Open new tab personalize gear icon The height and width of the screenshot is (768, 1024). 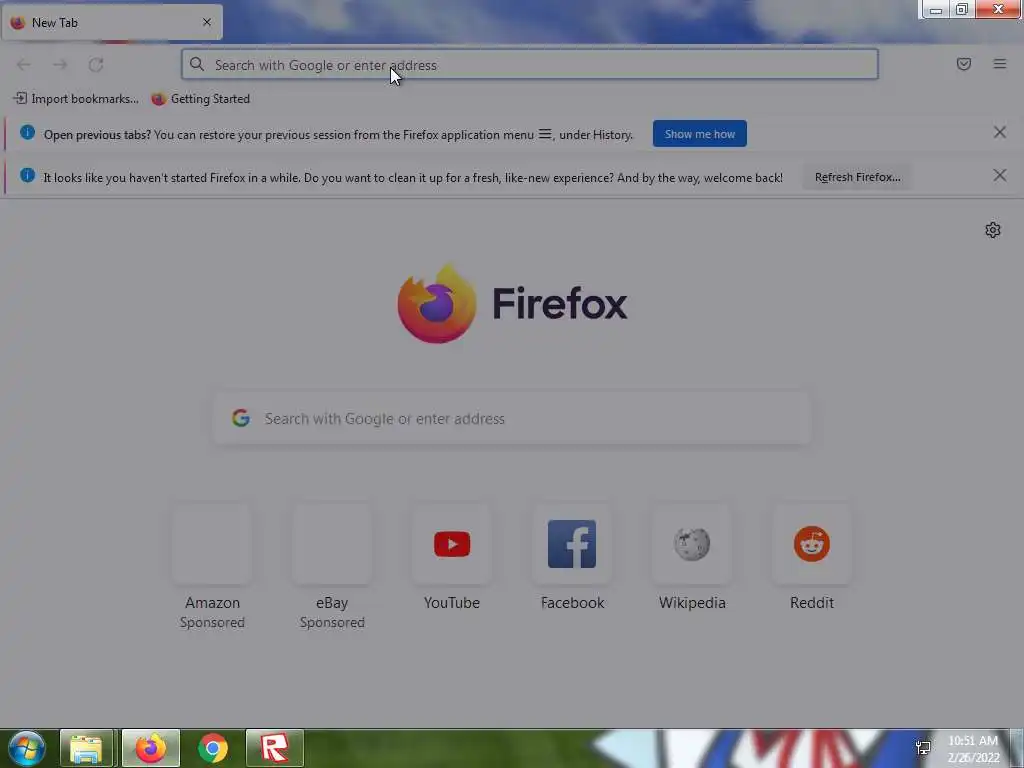click(993, 230)
